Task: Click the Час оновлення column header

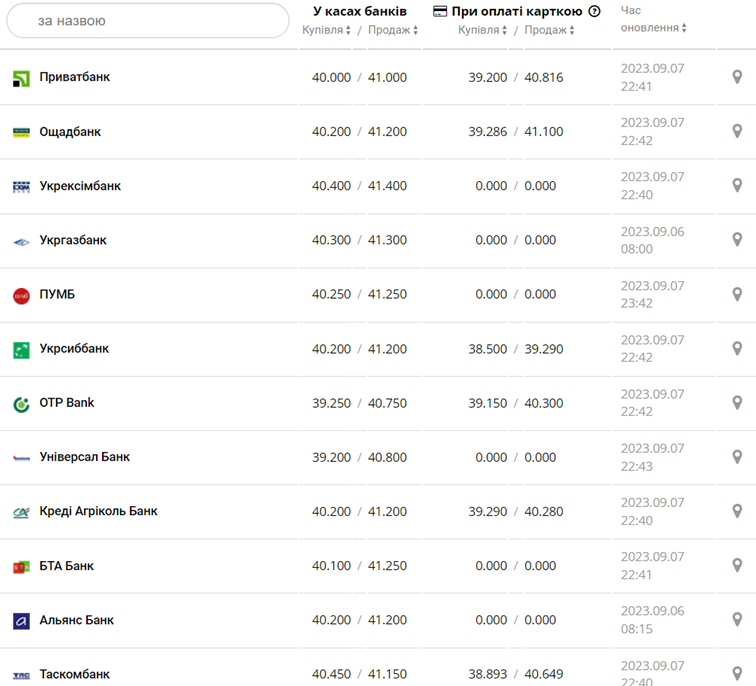Action: [x=649, y=19]
